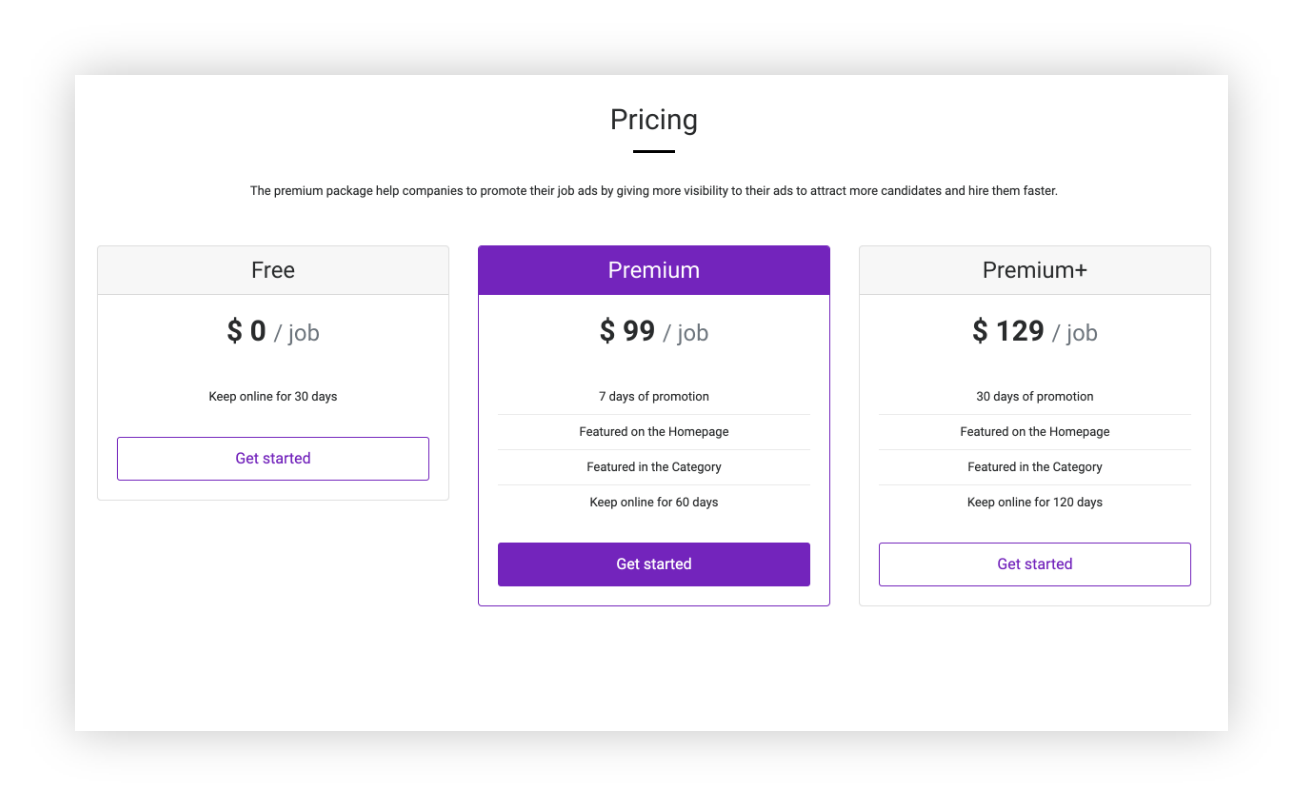Click Premium+ 'Featured in the Category' item
The width and height of the screenshot is (1303, 806).
click(1035, 467)
